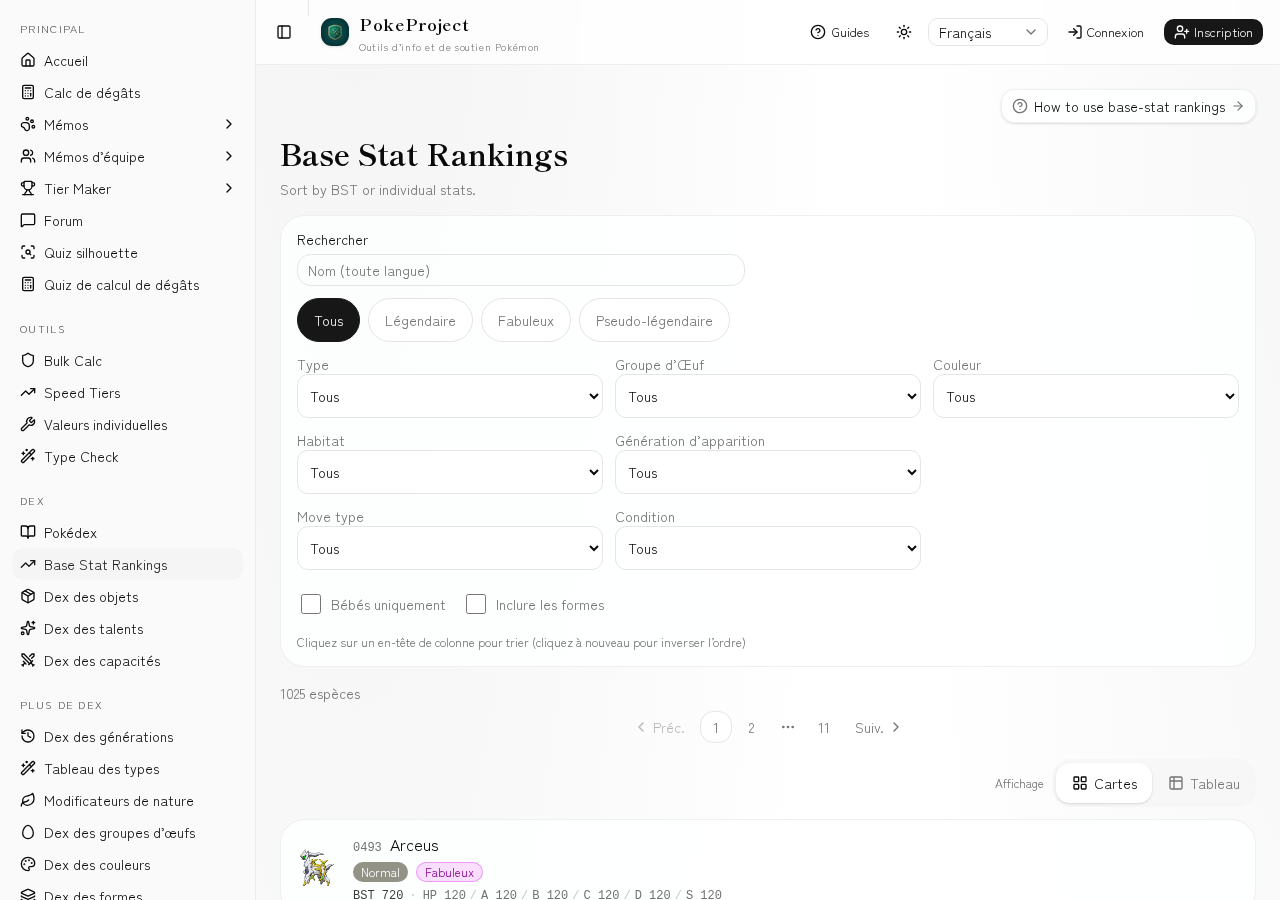Image resolution: width=1280 pixels, height=900 pixels.
Task: Open the Groupe d'Œuf dropdown
Action: click(768, 396)
